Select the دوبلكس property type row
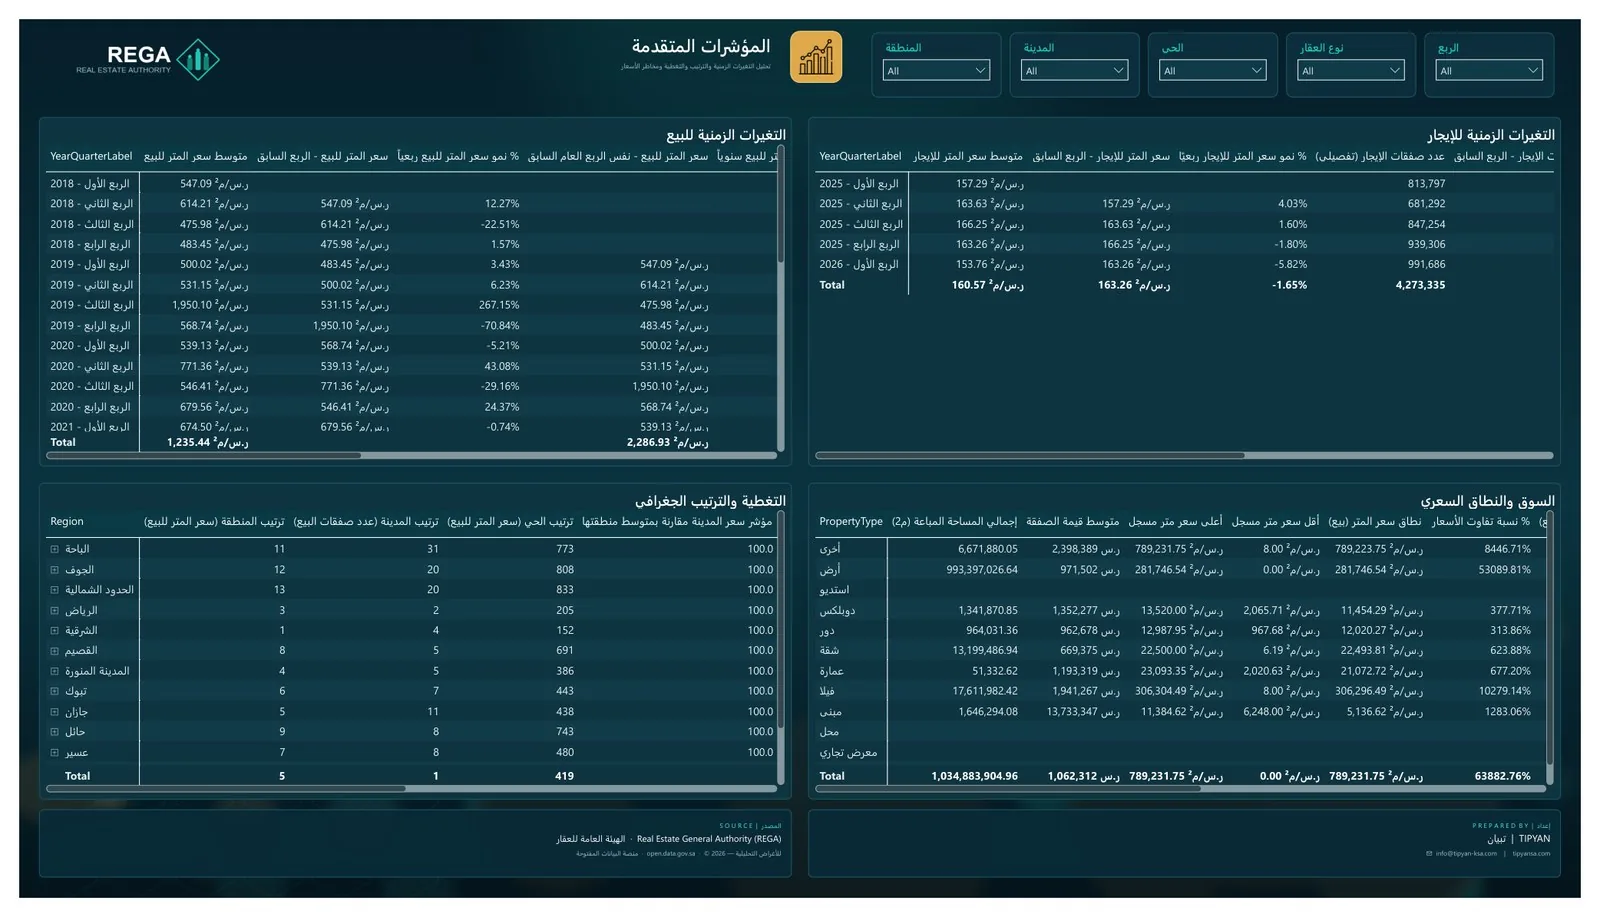The width and height of the screenshot is (1600, 917). 837,610
